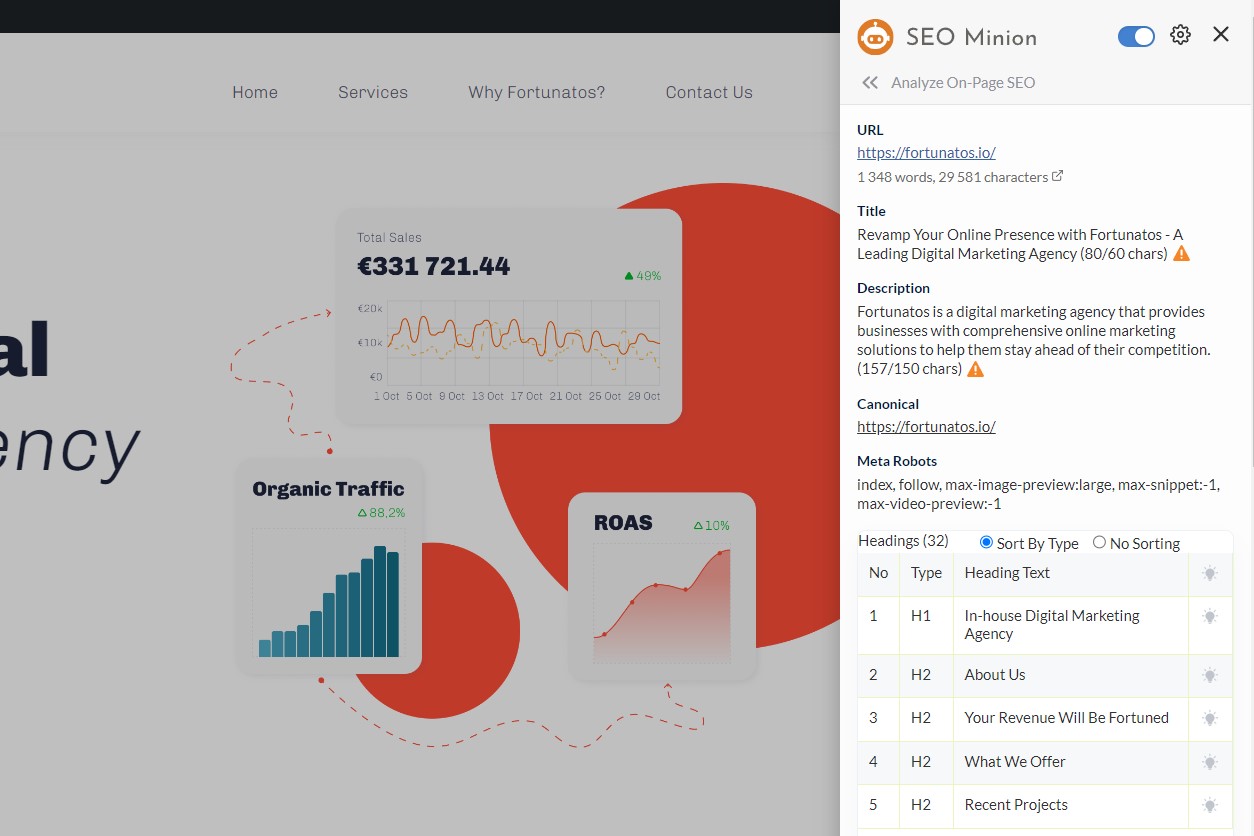Click the page title text starting 'Revamp Your Online Presence'
This screenshot has width=1254, height=836.
(x=1020, y=244)
